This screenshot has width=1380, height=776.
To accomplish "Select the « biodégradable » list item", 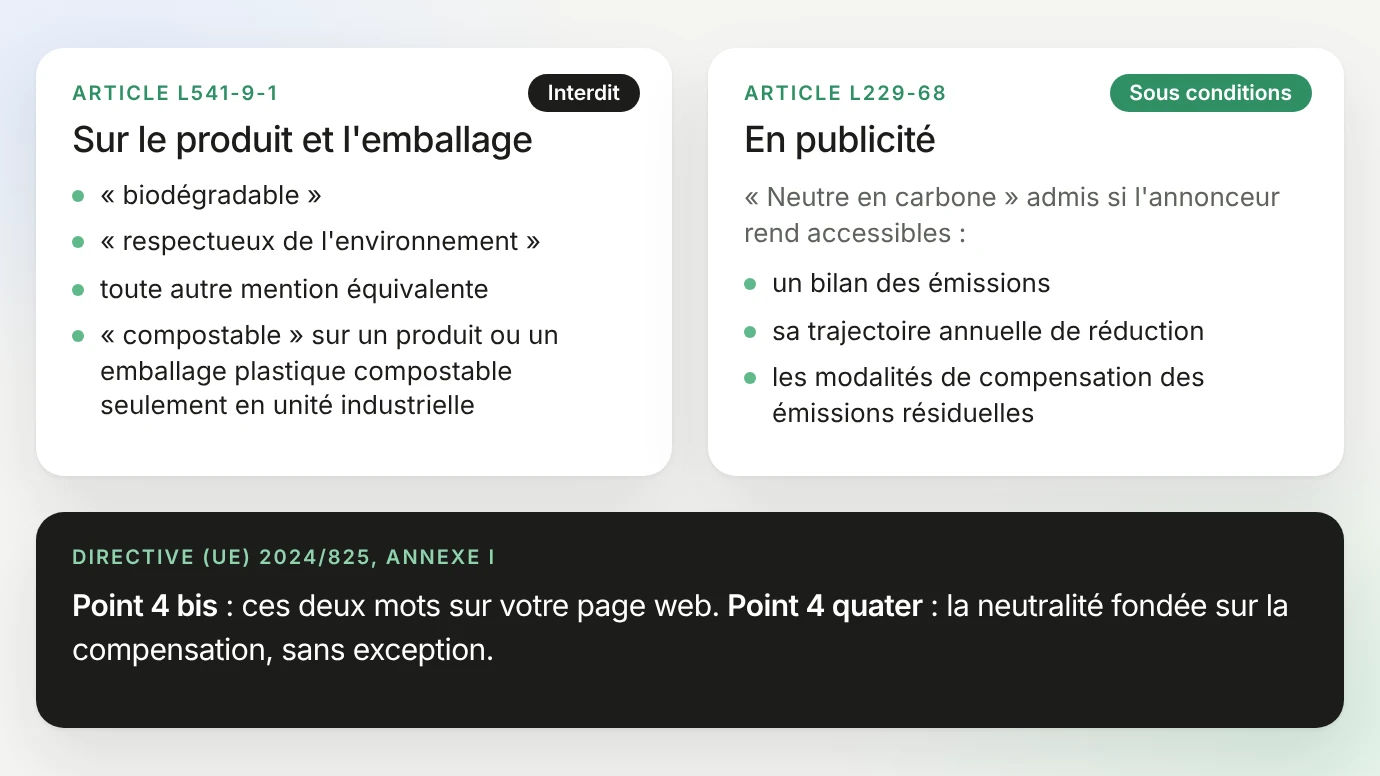I will point(211,195).
